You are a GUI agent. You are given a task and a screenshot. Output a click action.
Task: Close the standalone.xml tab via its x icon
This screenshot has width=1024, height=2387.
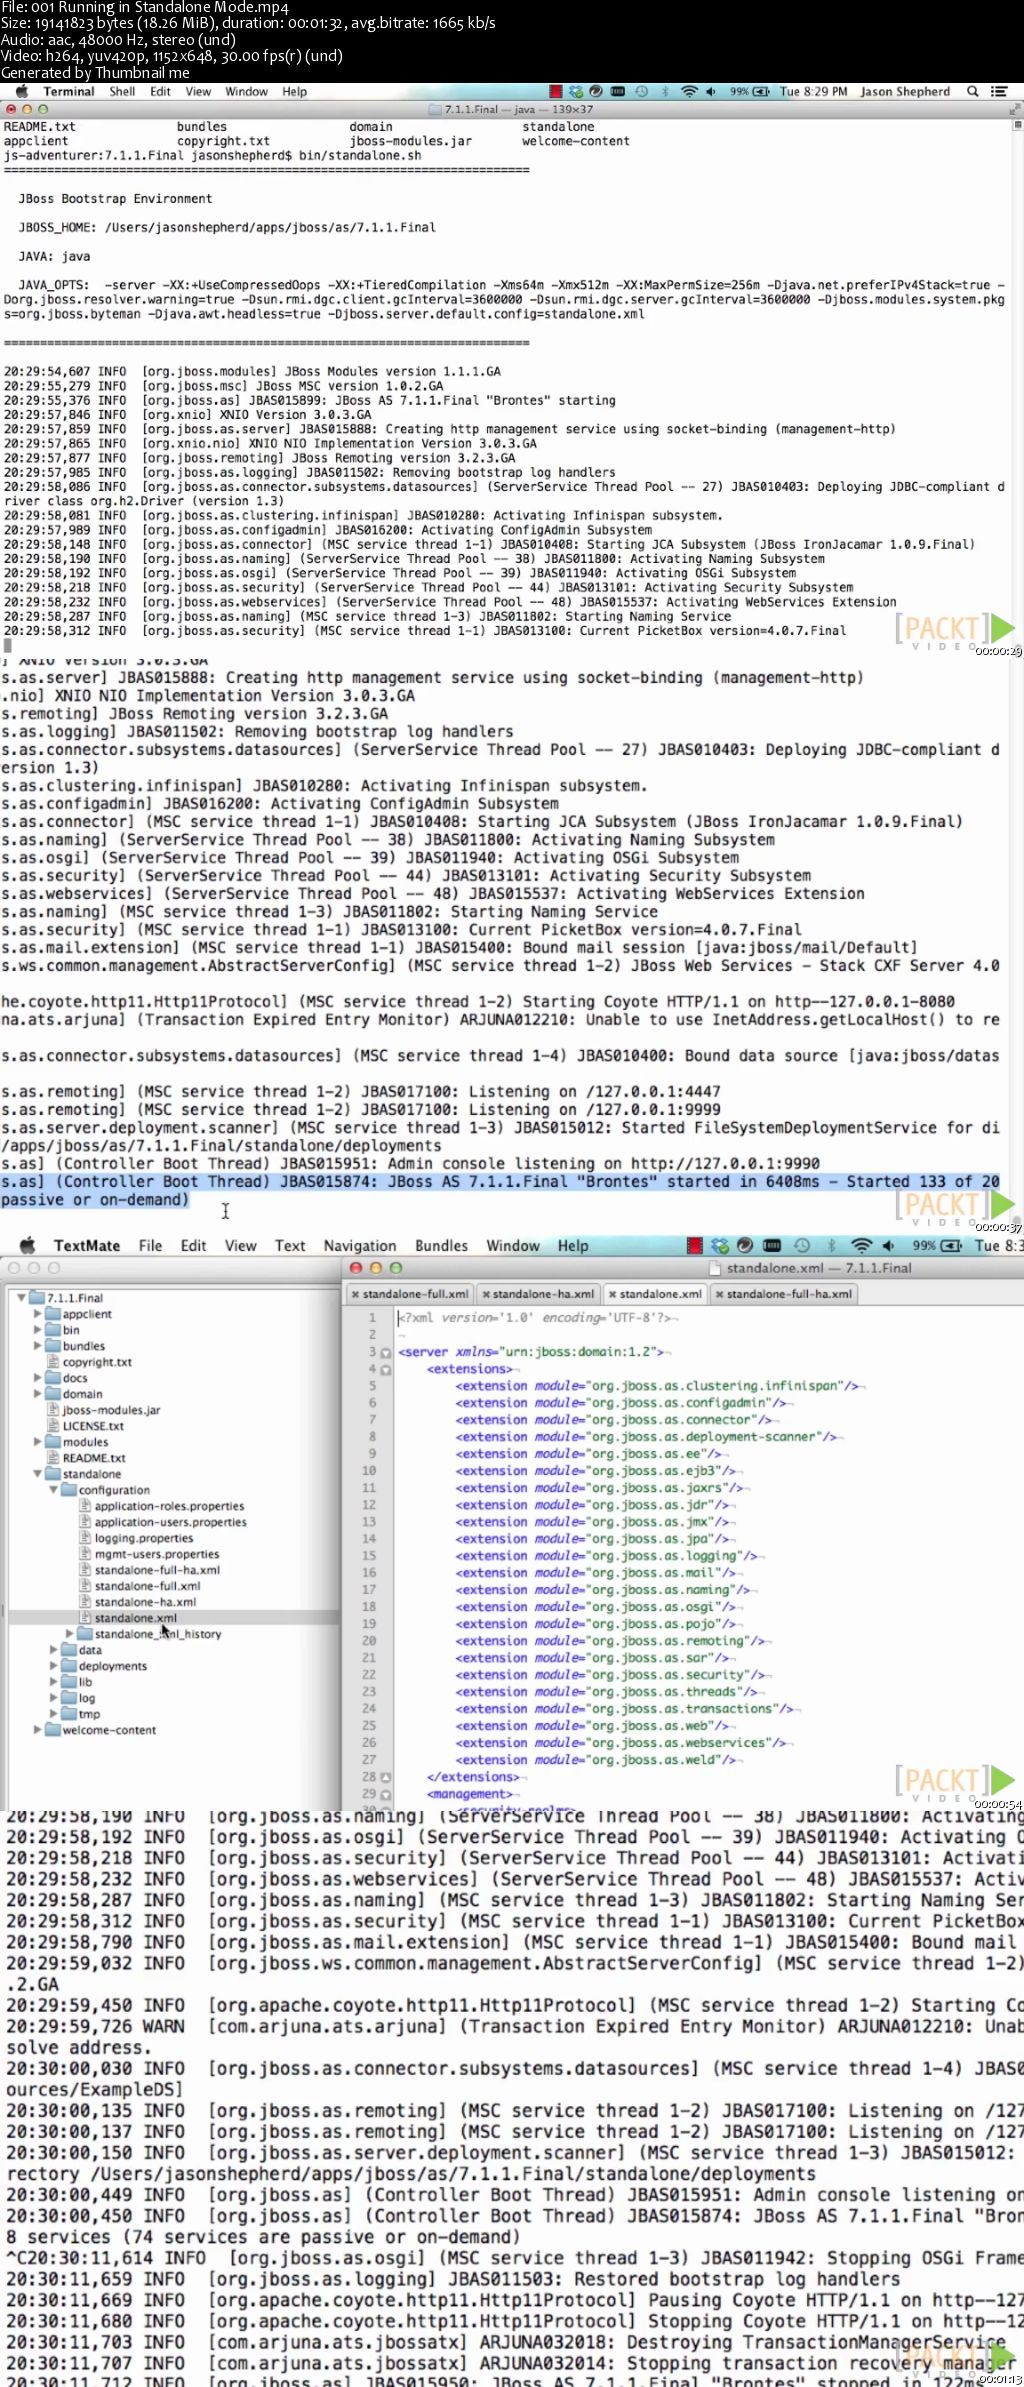click(x=612, y=1294)
